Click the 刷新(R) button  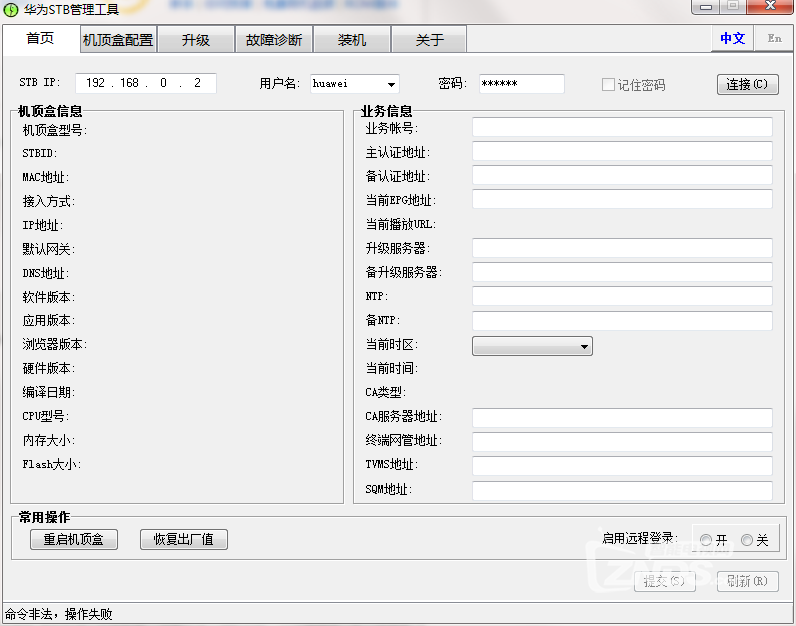coord(747,581)
